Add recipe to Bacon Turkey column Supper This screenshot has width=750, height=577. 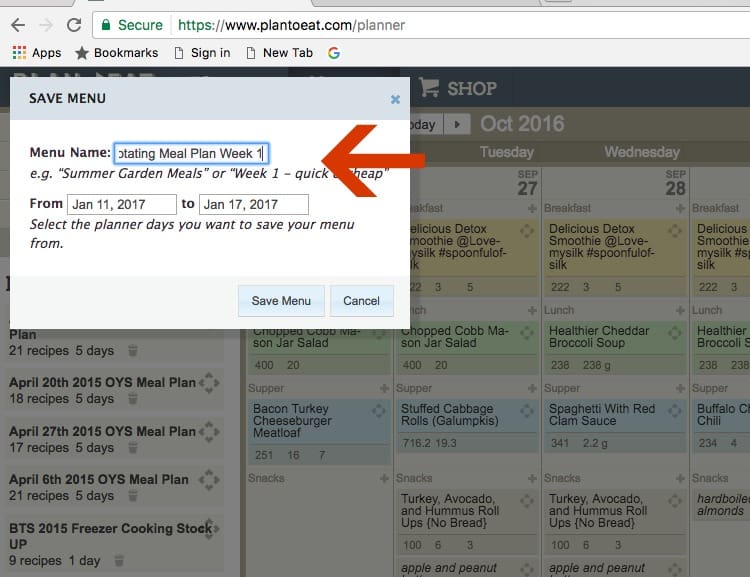tap(384, 388)
